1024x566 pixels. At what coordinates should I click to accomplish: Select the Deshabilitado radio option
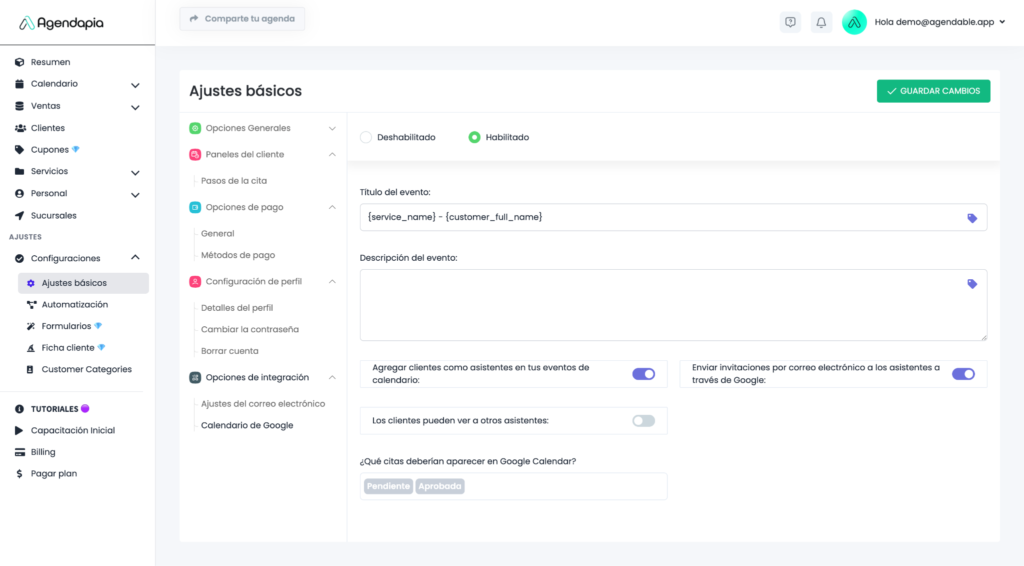366,137
